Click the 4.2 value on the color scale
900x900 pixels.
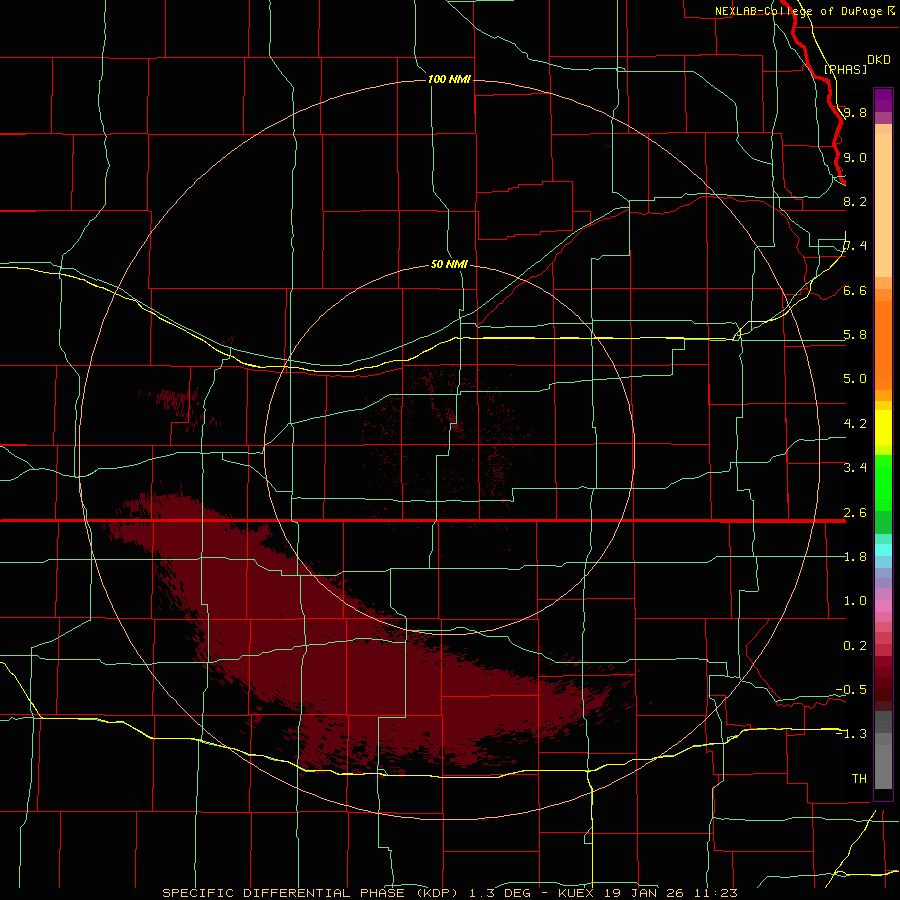(x=855, y=424)
